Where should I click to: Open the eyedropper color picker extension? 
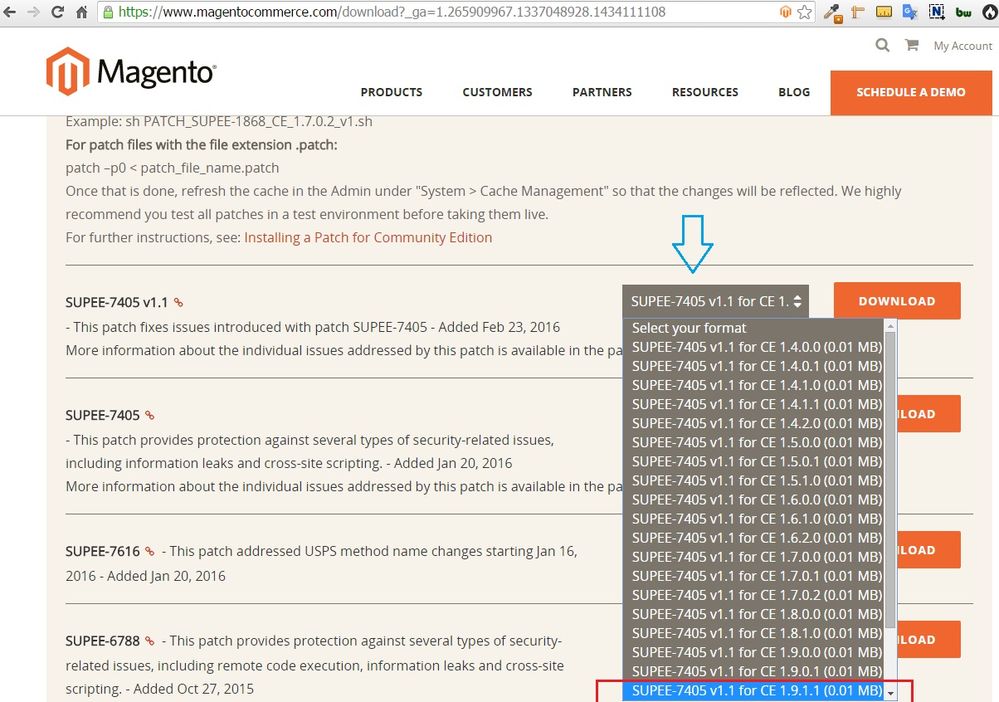833,12
